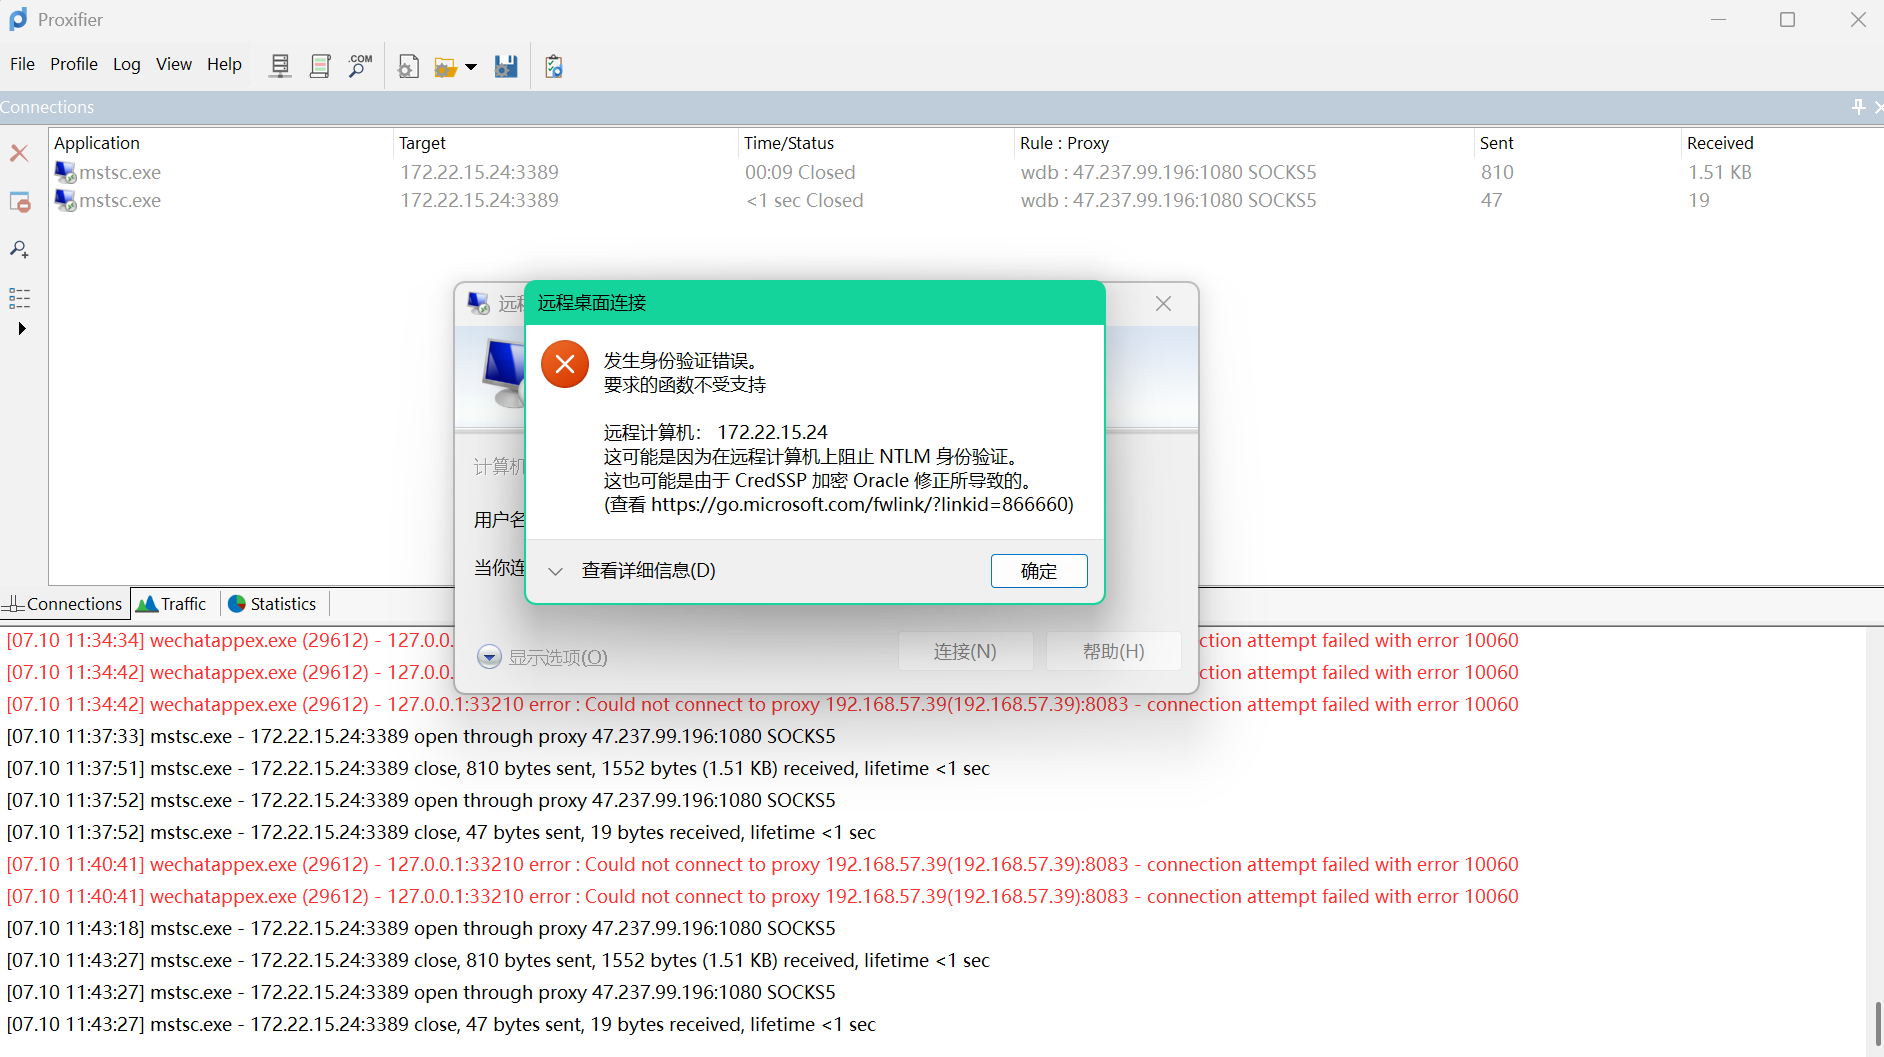Select the mstsc.exe row with 810 bytes sent
The image size is (1884, 1057).
click(966, 172)
